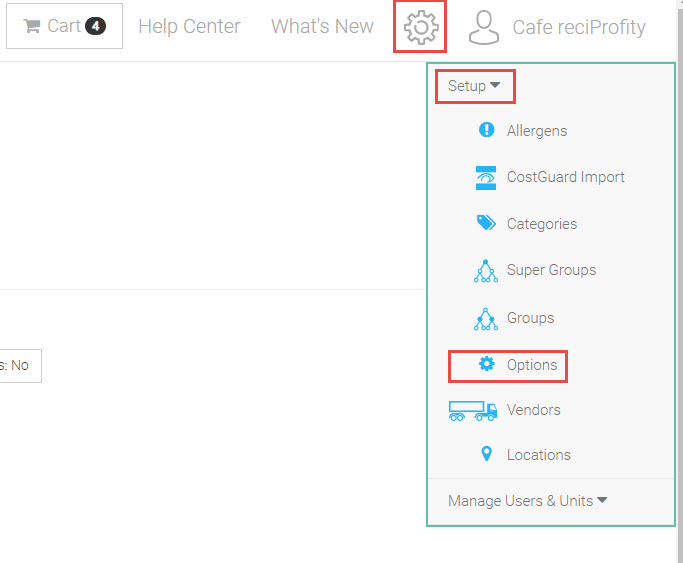
Task: Select Locations in the Setup menu
Action: [538, 455]
